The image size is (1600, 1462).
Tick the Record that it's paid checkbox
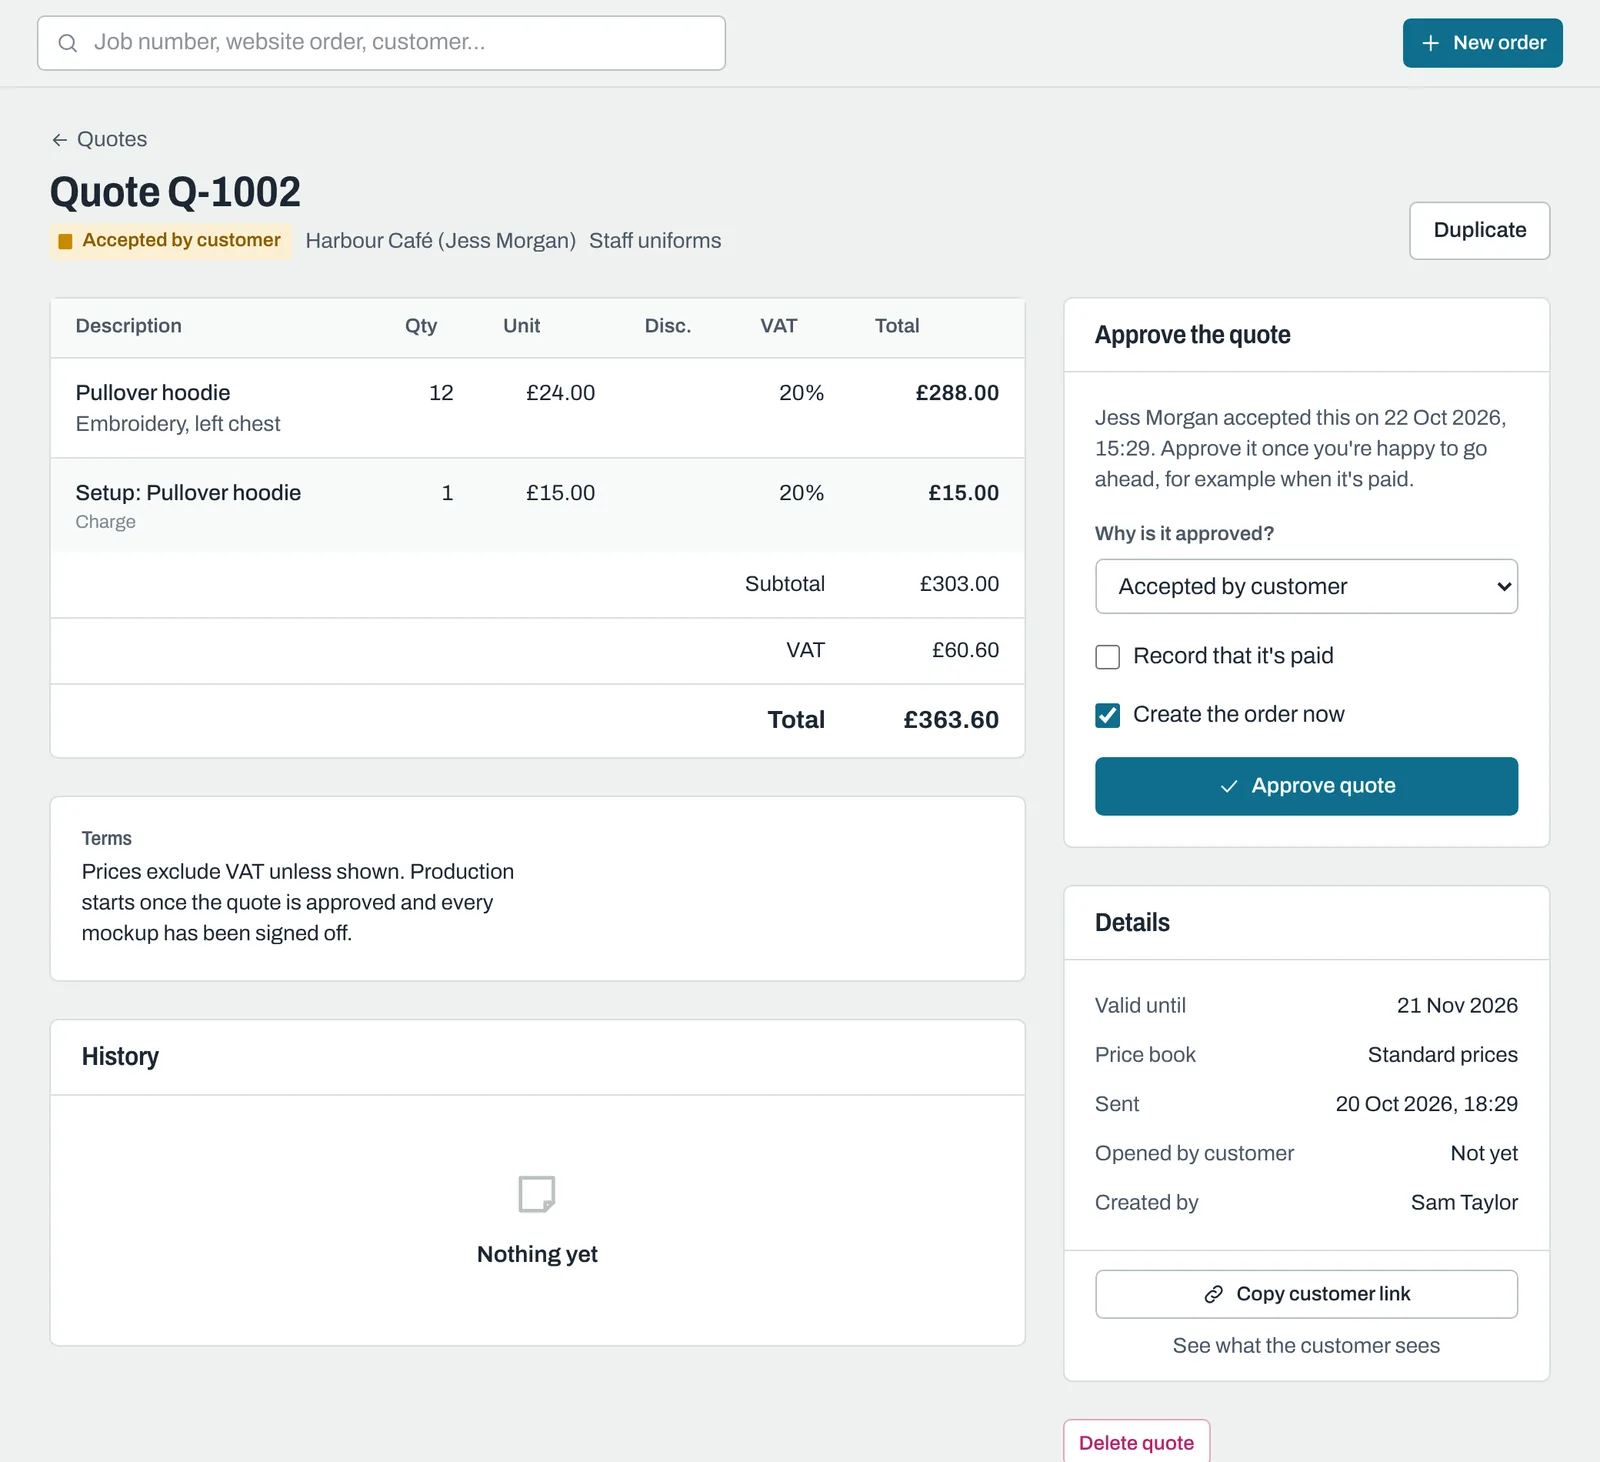pos(1108,657)
